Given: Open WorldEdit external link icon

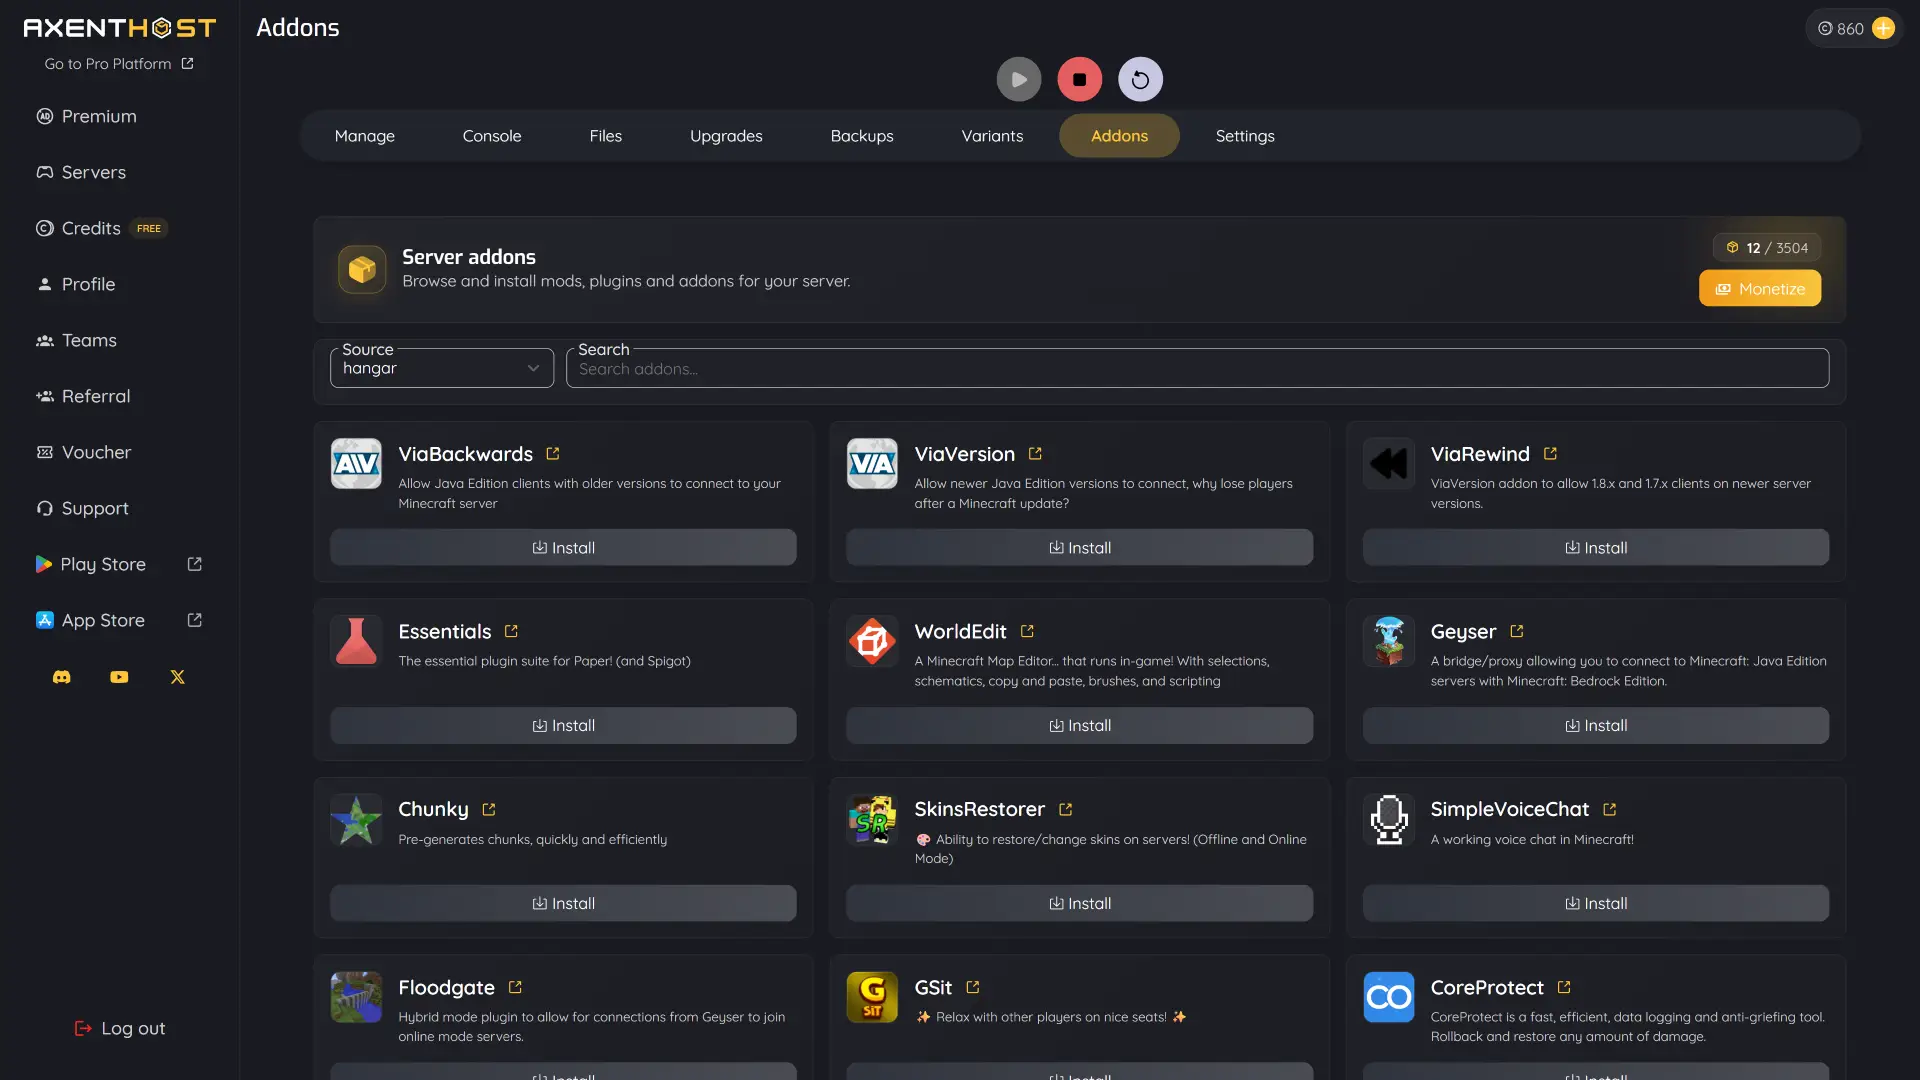Looking at the screenshot, I should pos(1027,632).
